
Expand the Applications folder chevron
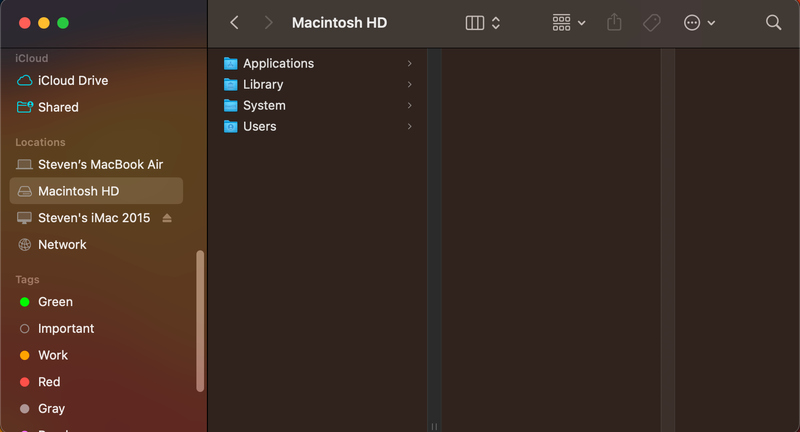click(410, 63)
